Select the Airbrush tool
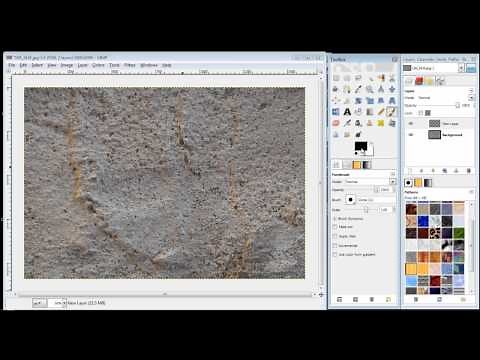This screenshot has height=360, width=480. coord(347,123)
